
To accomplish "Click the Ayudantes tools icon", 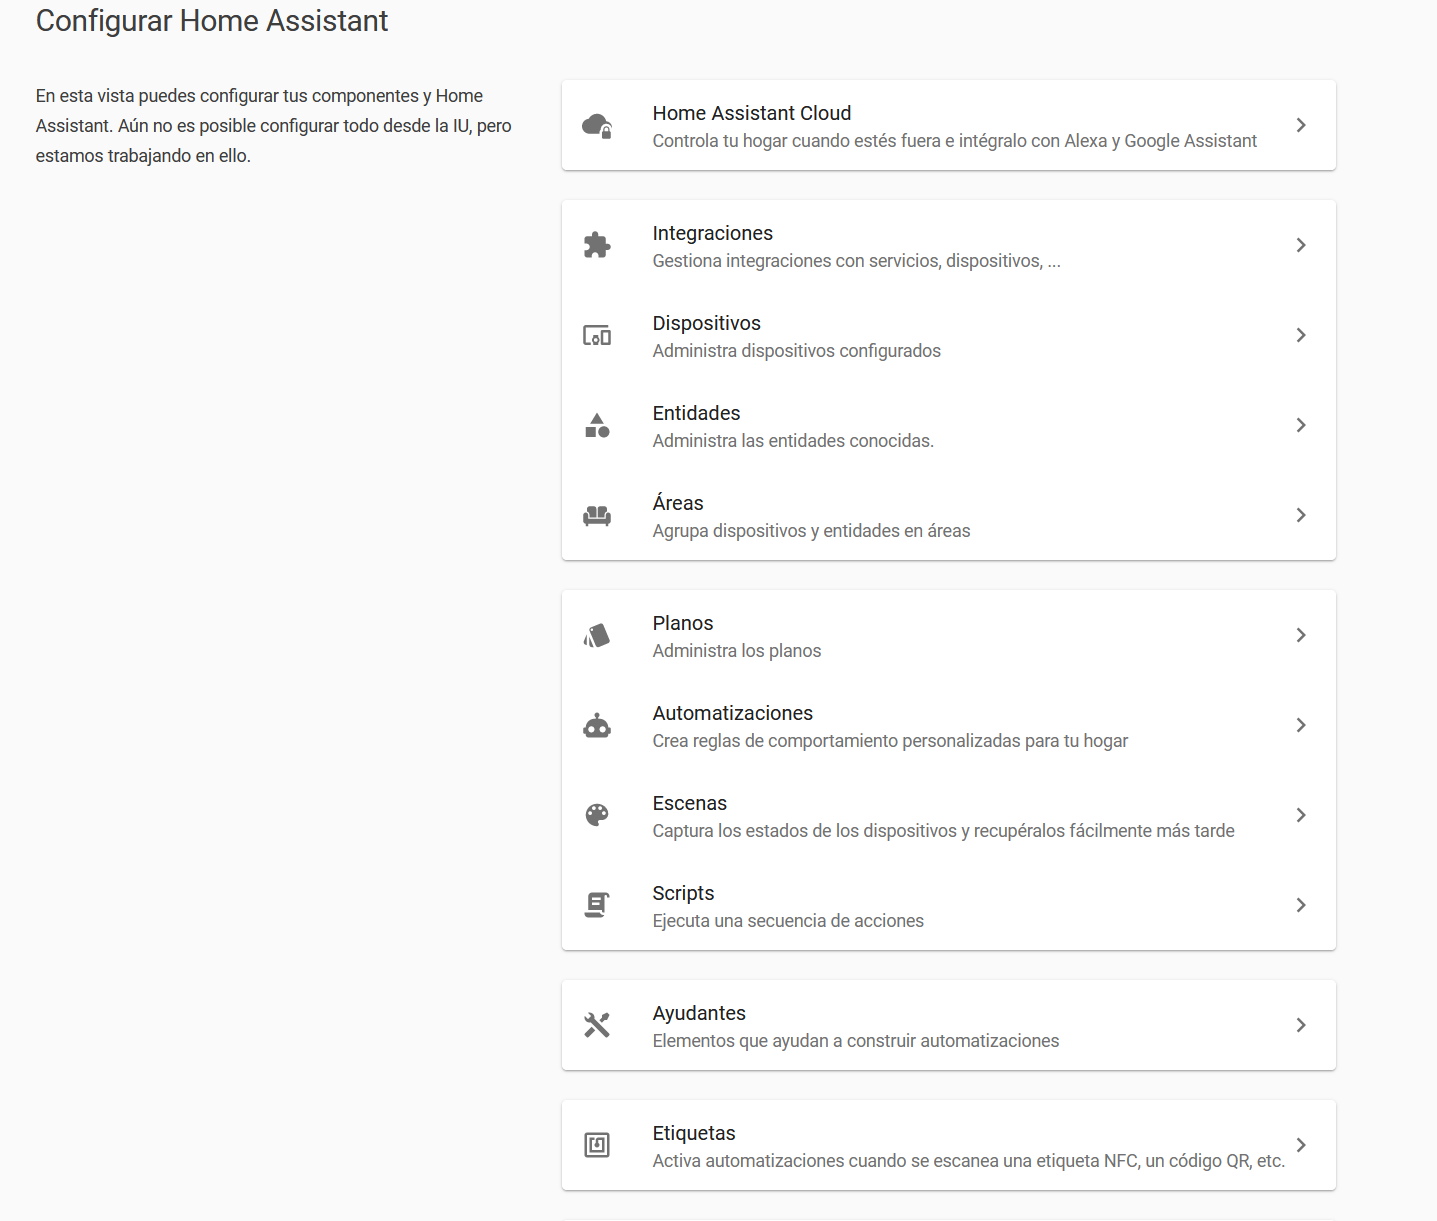I will pyautogui.click(x=597, y=1025).
